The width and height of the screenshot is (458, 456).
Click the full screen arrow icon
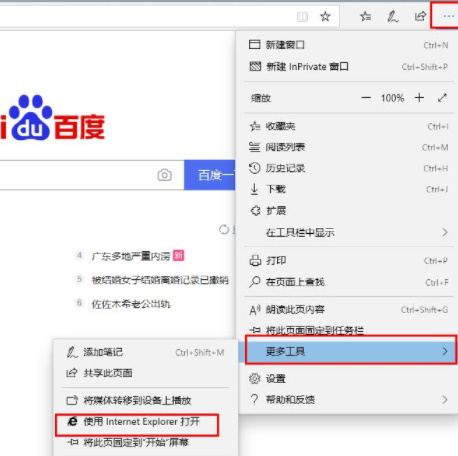coord(442,98)
